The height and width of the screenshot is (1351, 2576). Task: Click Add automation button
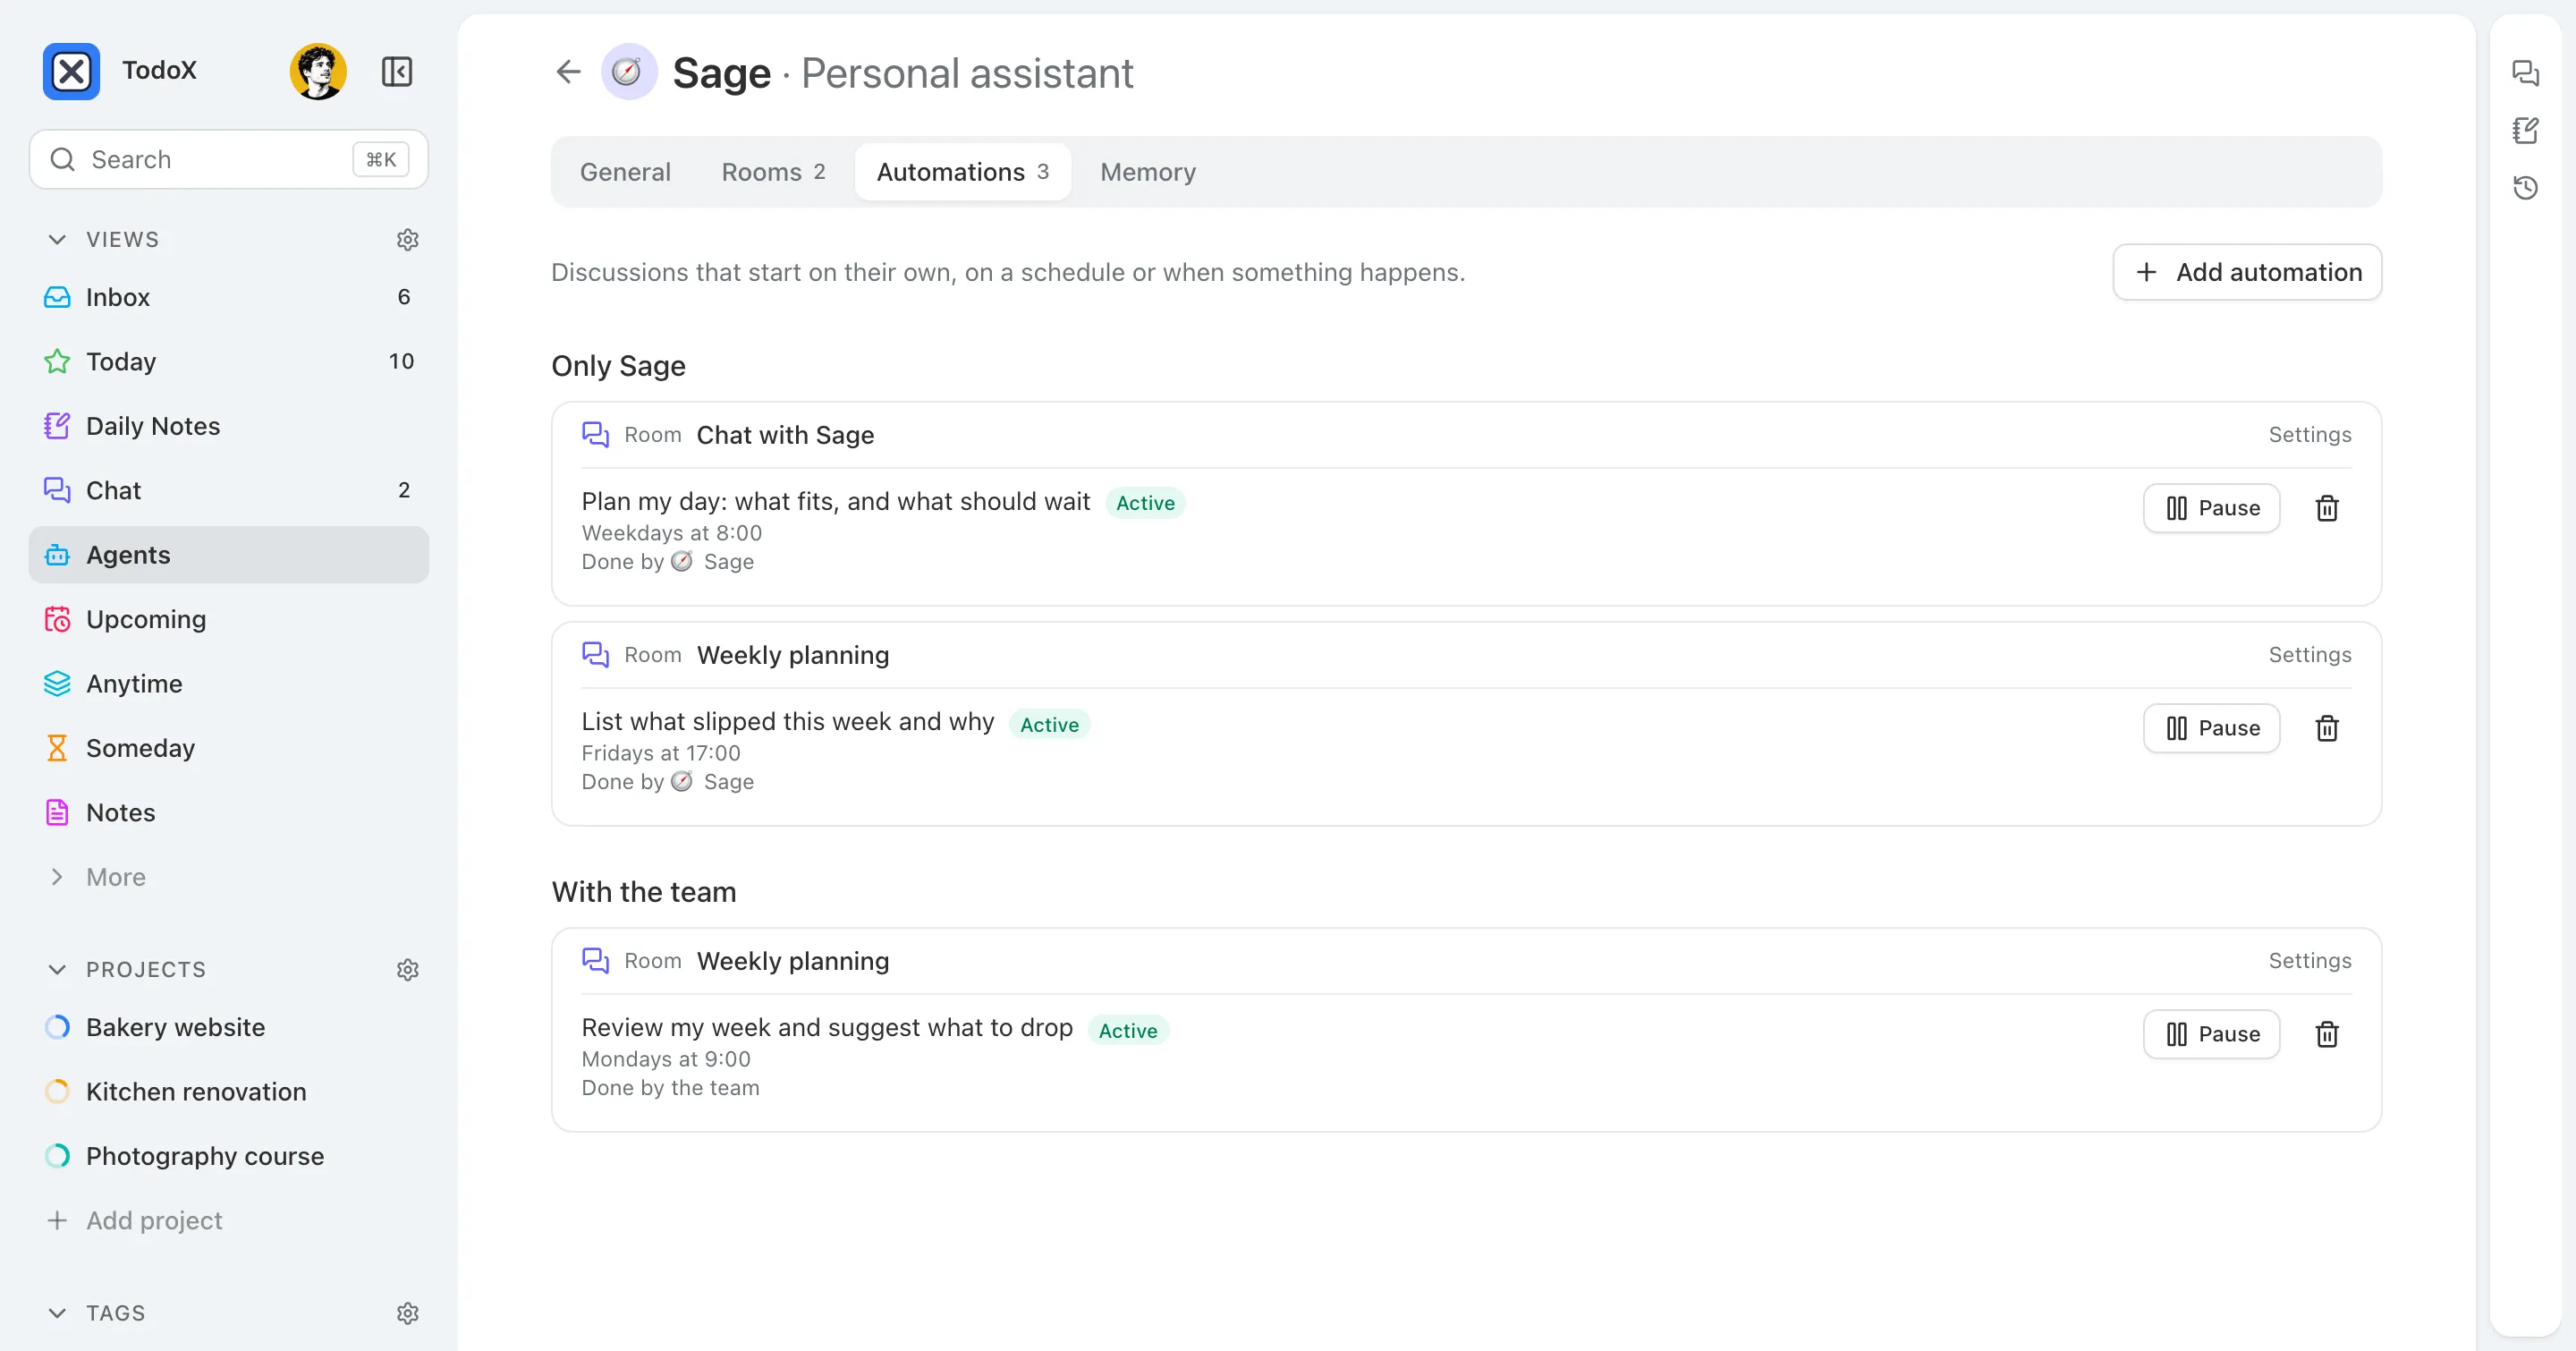pos(2247,272)
